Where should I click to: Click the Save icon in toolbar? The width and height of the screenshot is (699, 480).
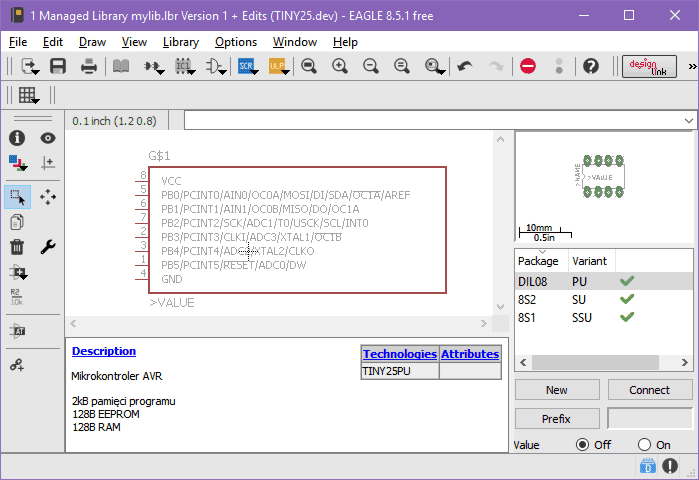[x=58, y=66]
